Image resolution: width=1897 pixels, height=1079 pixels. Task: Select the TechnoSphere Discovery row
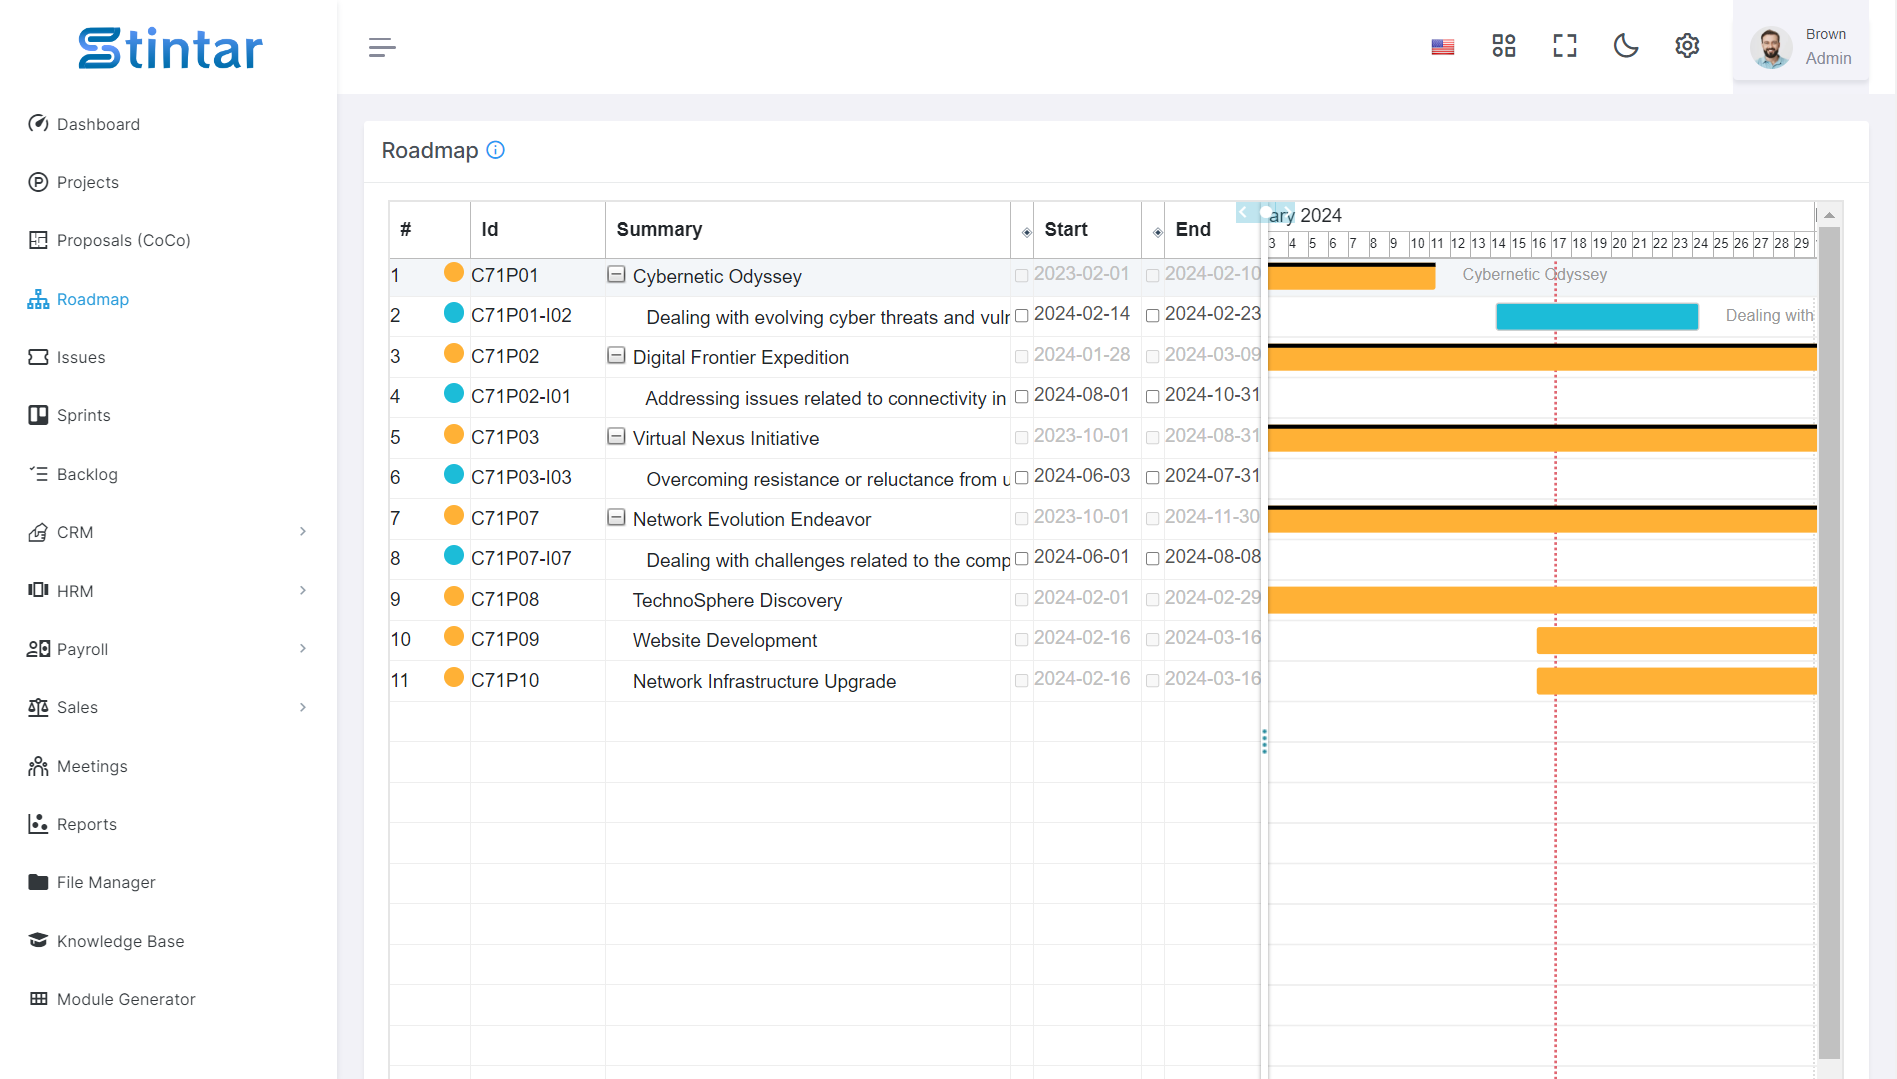(x=825, y=599)
